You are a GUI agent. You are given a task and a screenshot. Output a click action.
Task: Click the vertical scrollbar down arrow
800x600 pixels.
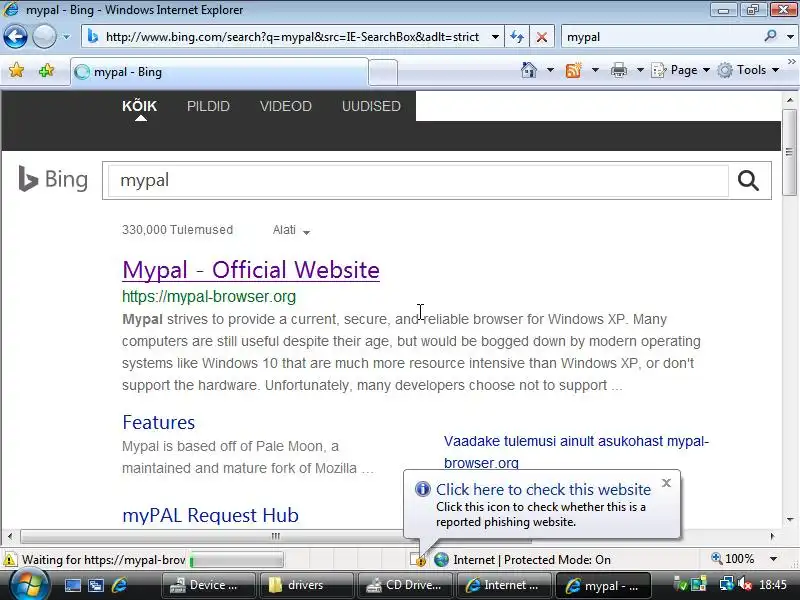pyautogui.click(x=790, y=520)
